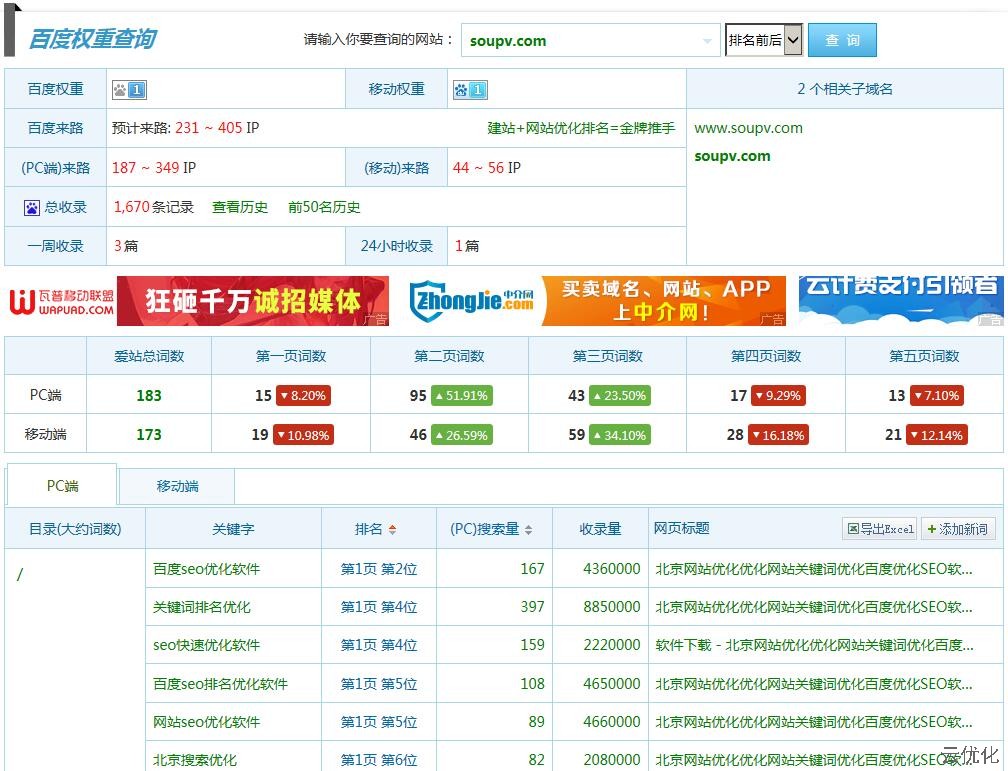Open the bold soupv.com subdomain link

(x=732, y=156)
